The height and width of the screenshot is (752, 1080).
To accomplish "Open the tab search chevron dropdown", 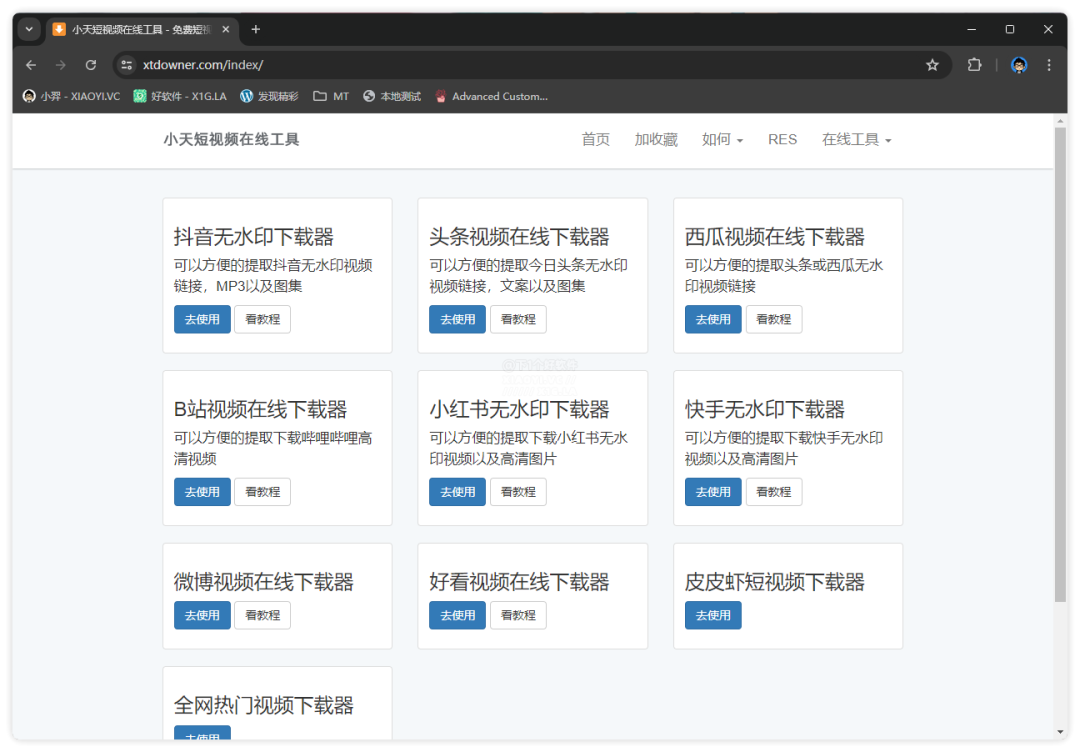I will pyautogui.click(x=29, y=29).
